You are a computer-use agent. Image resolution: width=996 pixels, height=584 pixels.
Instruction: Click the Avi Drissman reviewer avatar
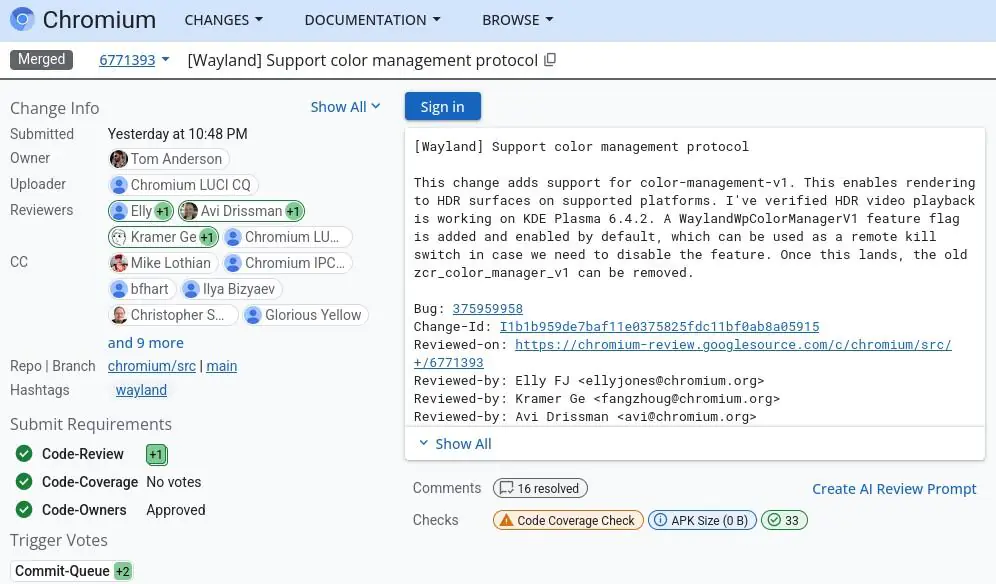189,211
